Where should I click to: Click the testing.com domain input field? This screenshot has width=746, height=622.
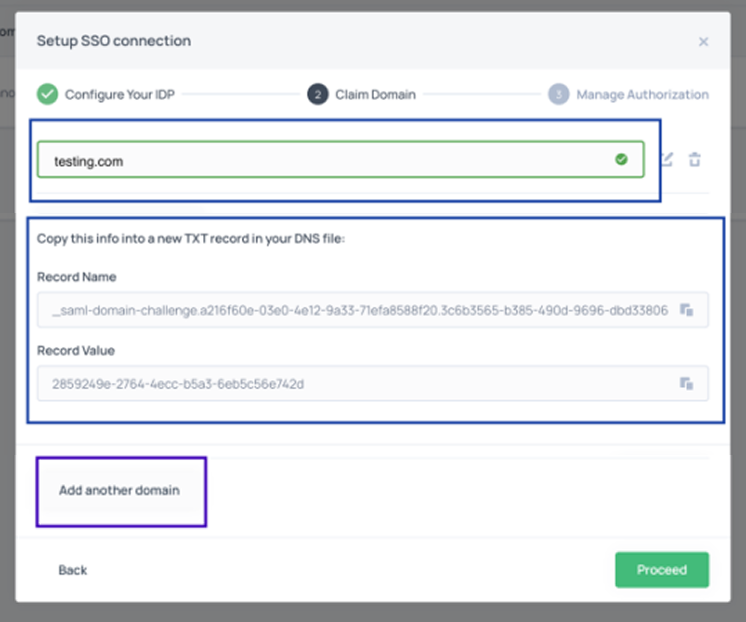click(320, 160)
